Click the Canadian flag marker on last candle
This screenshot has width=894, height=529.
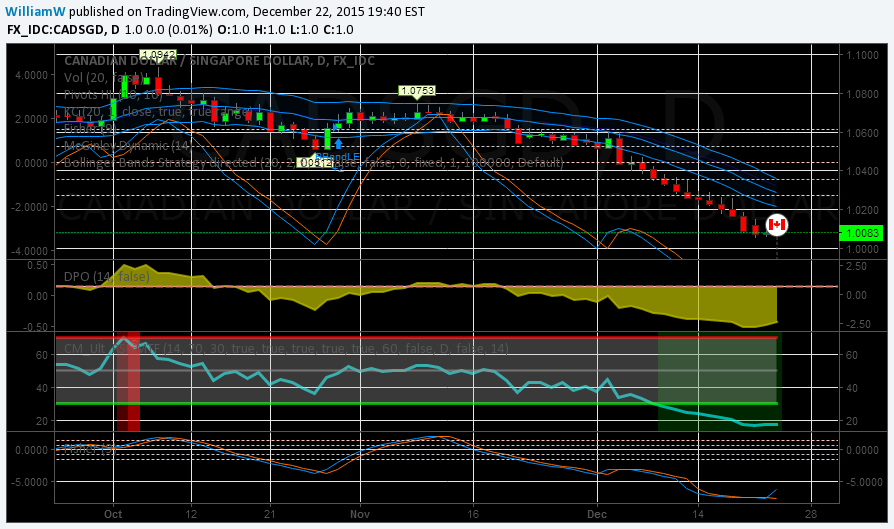[x=777, y=225]
